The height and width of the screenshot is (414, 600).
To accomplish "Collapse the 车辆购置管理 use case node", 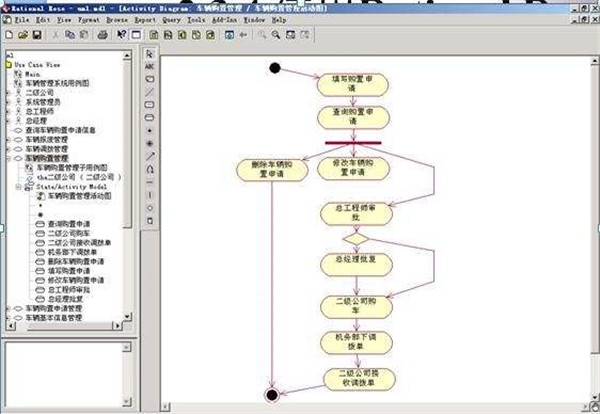I will 8,158.
